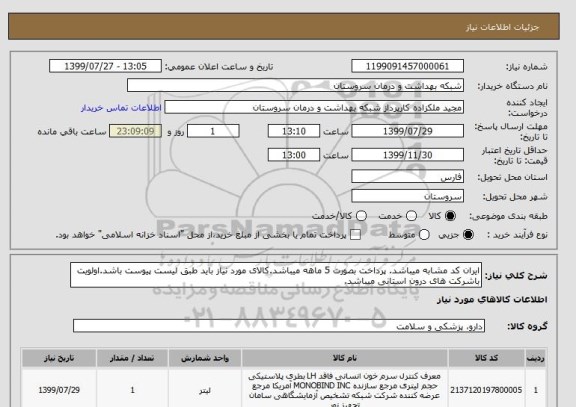Click the countdown timer 23:09:09
The image size is (576, 407).
click(135, 131)
